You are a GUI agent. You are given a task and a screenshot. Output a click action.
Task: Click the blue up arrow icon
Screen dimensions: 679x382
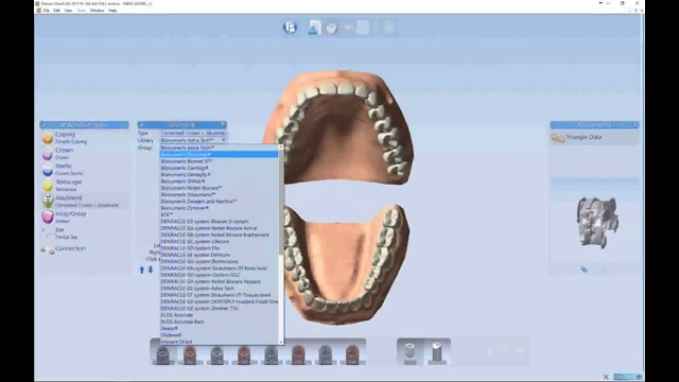tap(142, 269)
